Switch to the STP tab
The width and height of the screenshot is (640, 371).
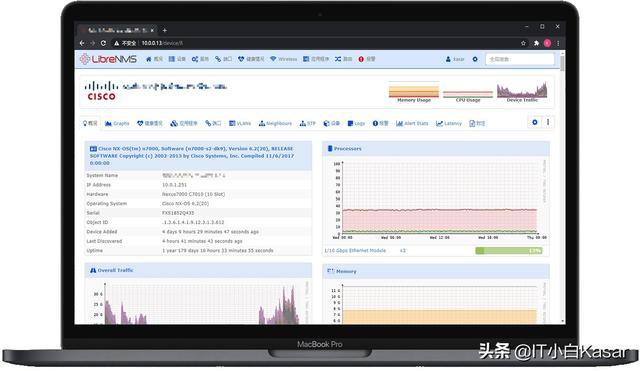(x=307, y=123)
